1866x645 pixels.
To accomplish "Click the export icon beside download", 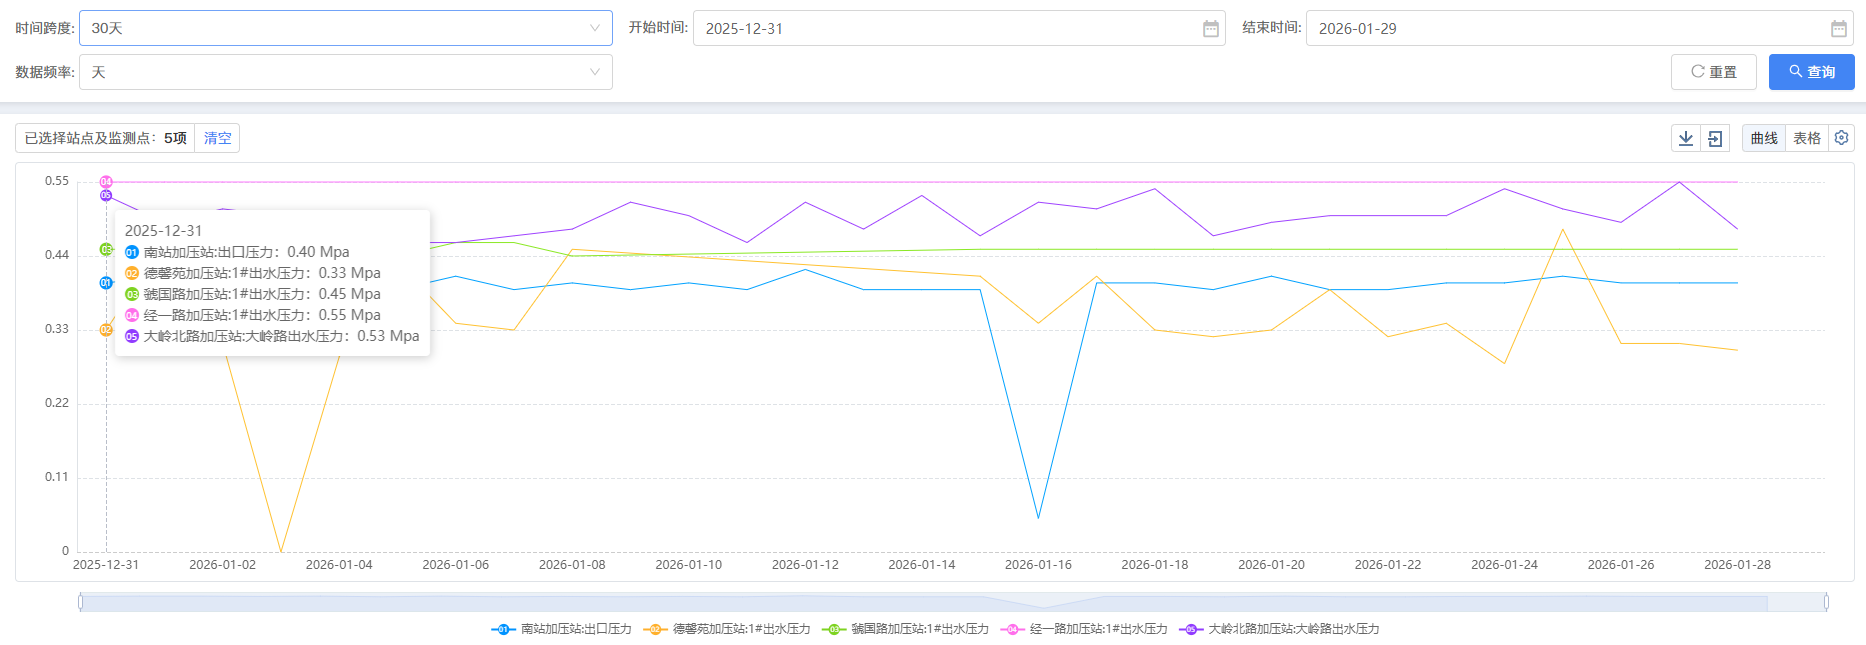I will coord(1715,138).
